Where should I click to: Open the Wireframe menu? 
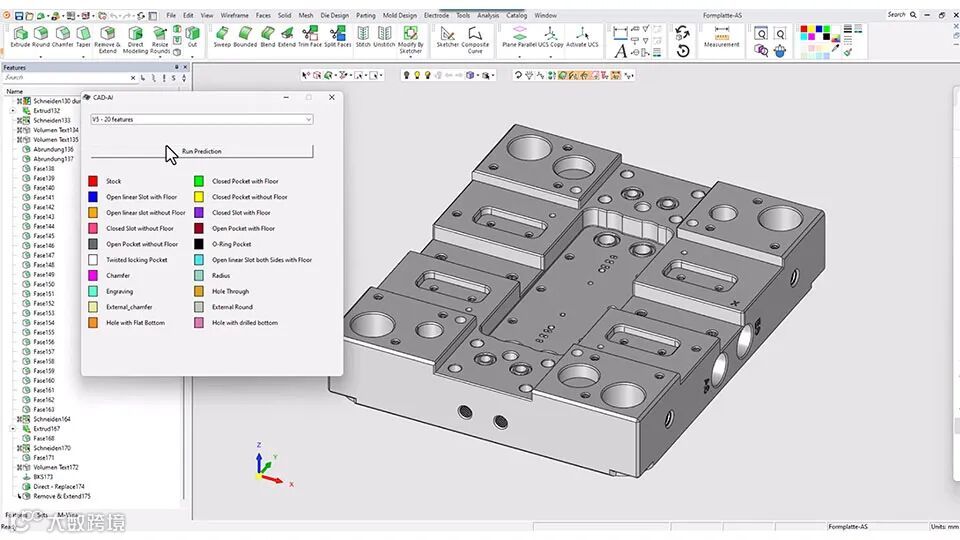[234, 15]
